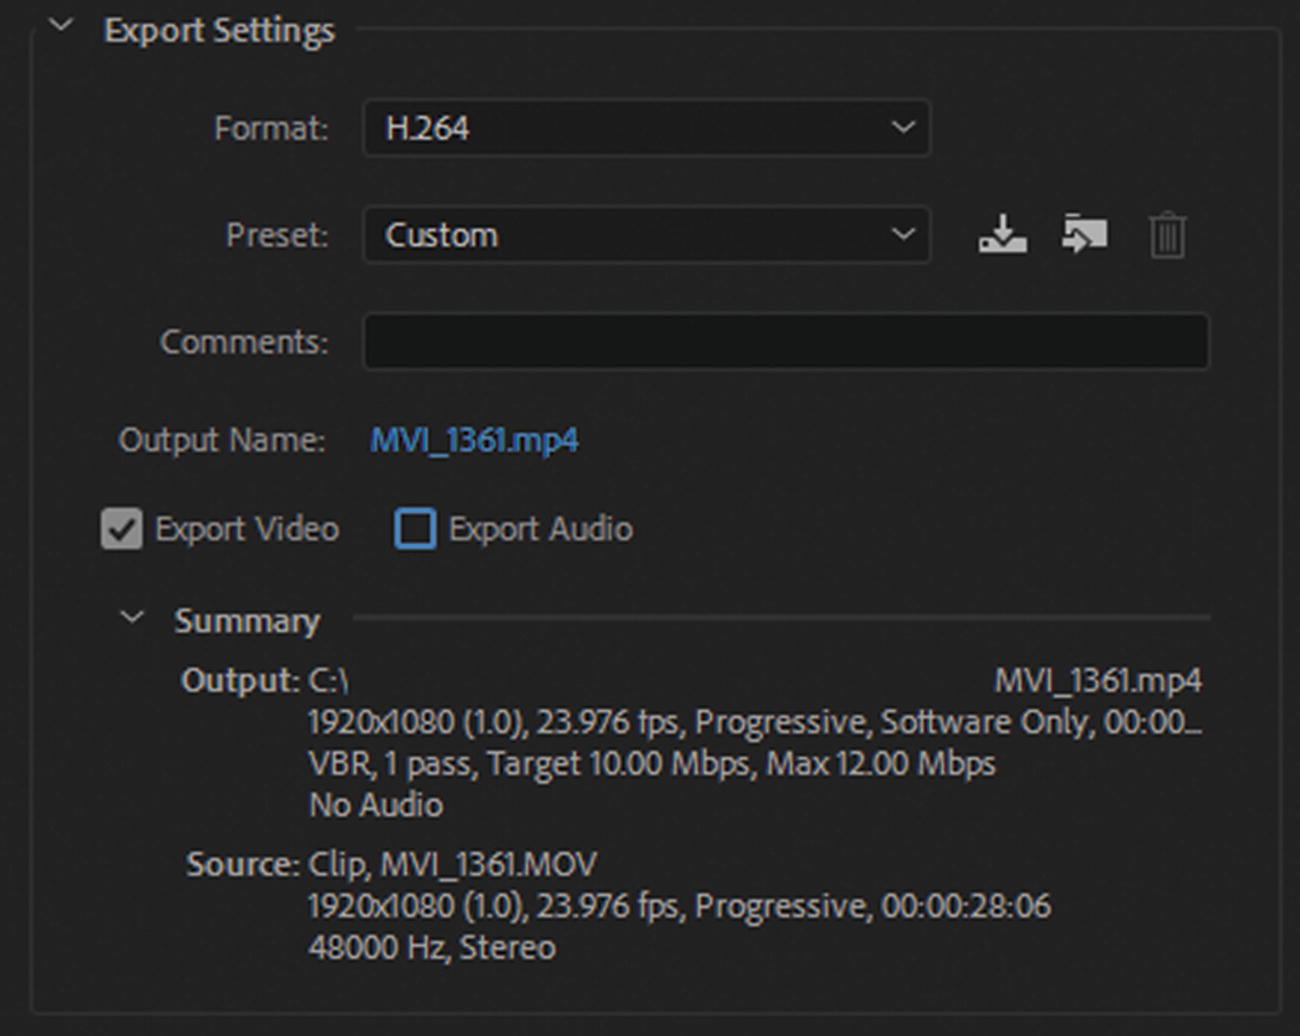Image resolution: width=1300 pixels, height=1036 pixels.
Task: Click the Export Audio label text
Action: [540, 529]
